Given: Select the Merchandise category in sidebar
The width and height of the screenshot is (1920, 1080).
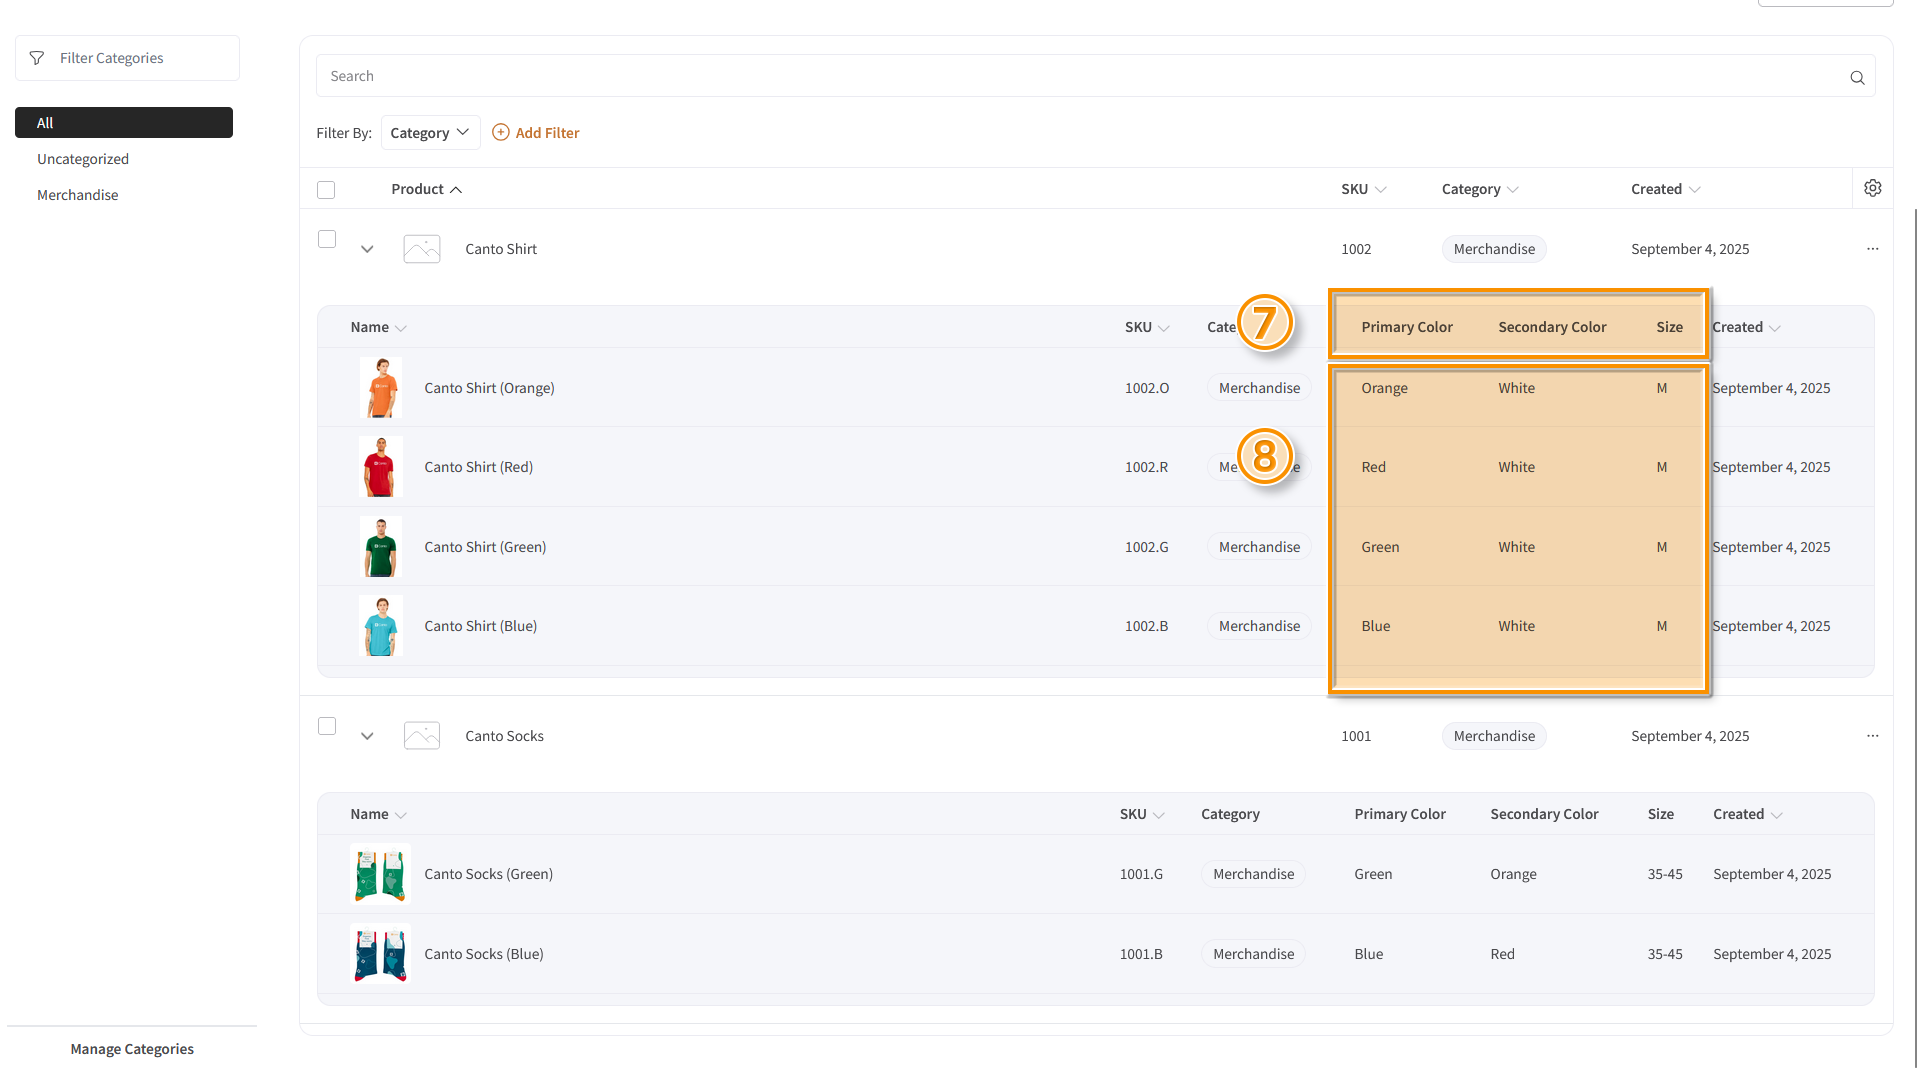Looking at the screenshot, I should pos(78,195).
